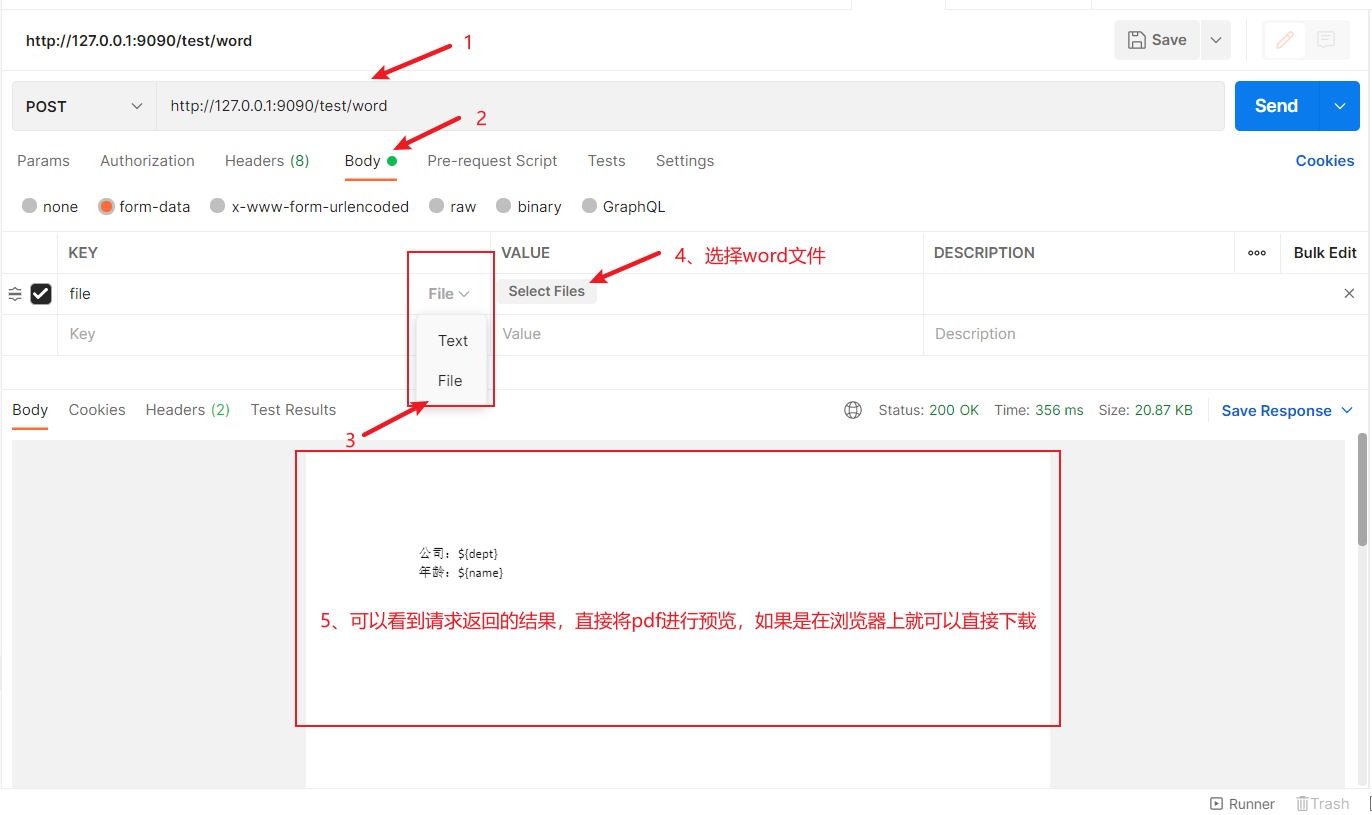This screenshot has height=815, width=1372.
Task: Choose Text from the type menu
Action: click(x=453, y=341)
